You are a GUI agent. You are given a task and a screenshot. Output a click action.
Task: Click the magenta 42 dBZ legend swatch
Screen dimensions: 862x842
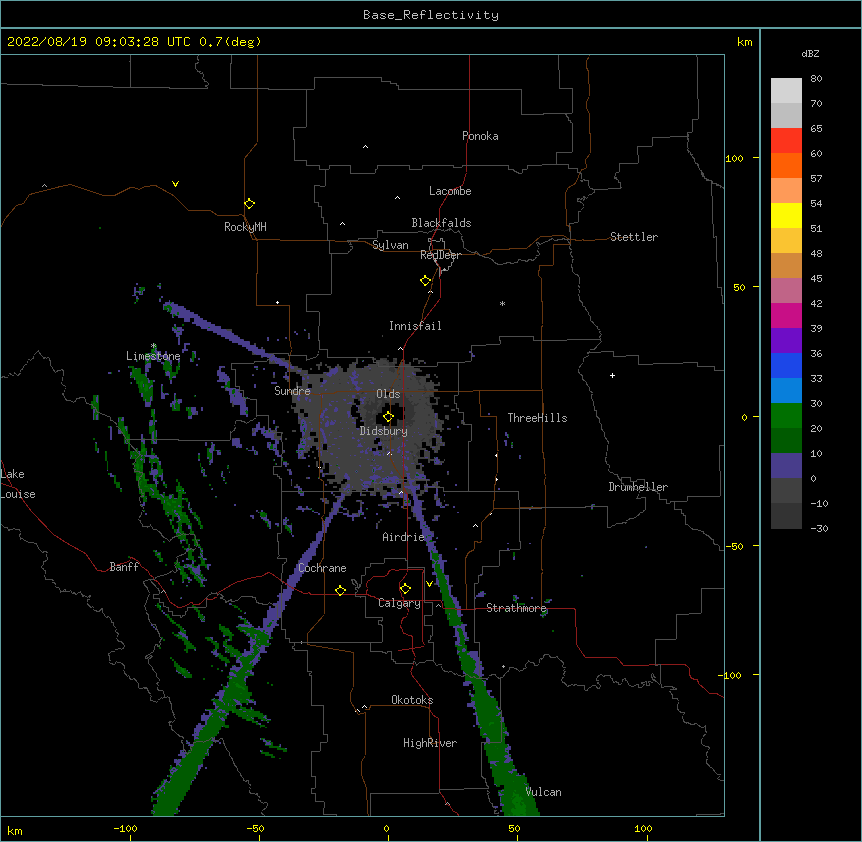pos(786,315)
